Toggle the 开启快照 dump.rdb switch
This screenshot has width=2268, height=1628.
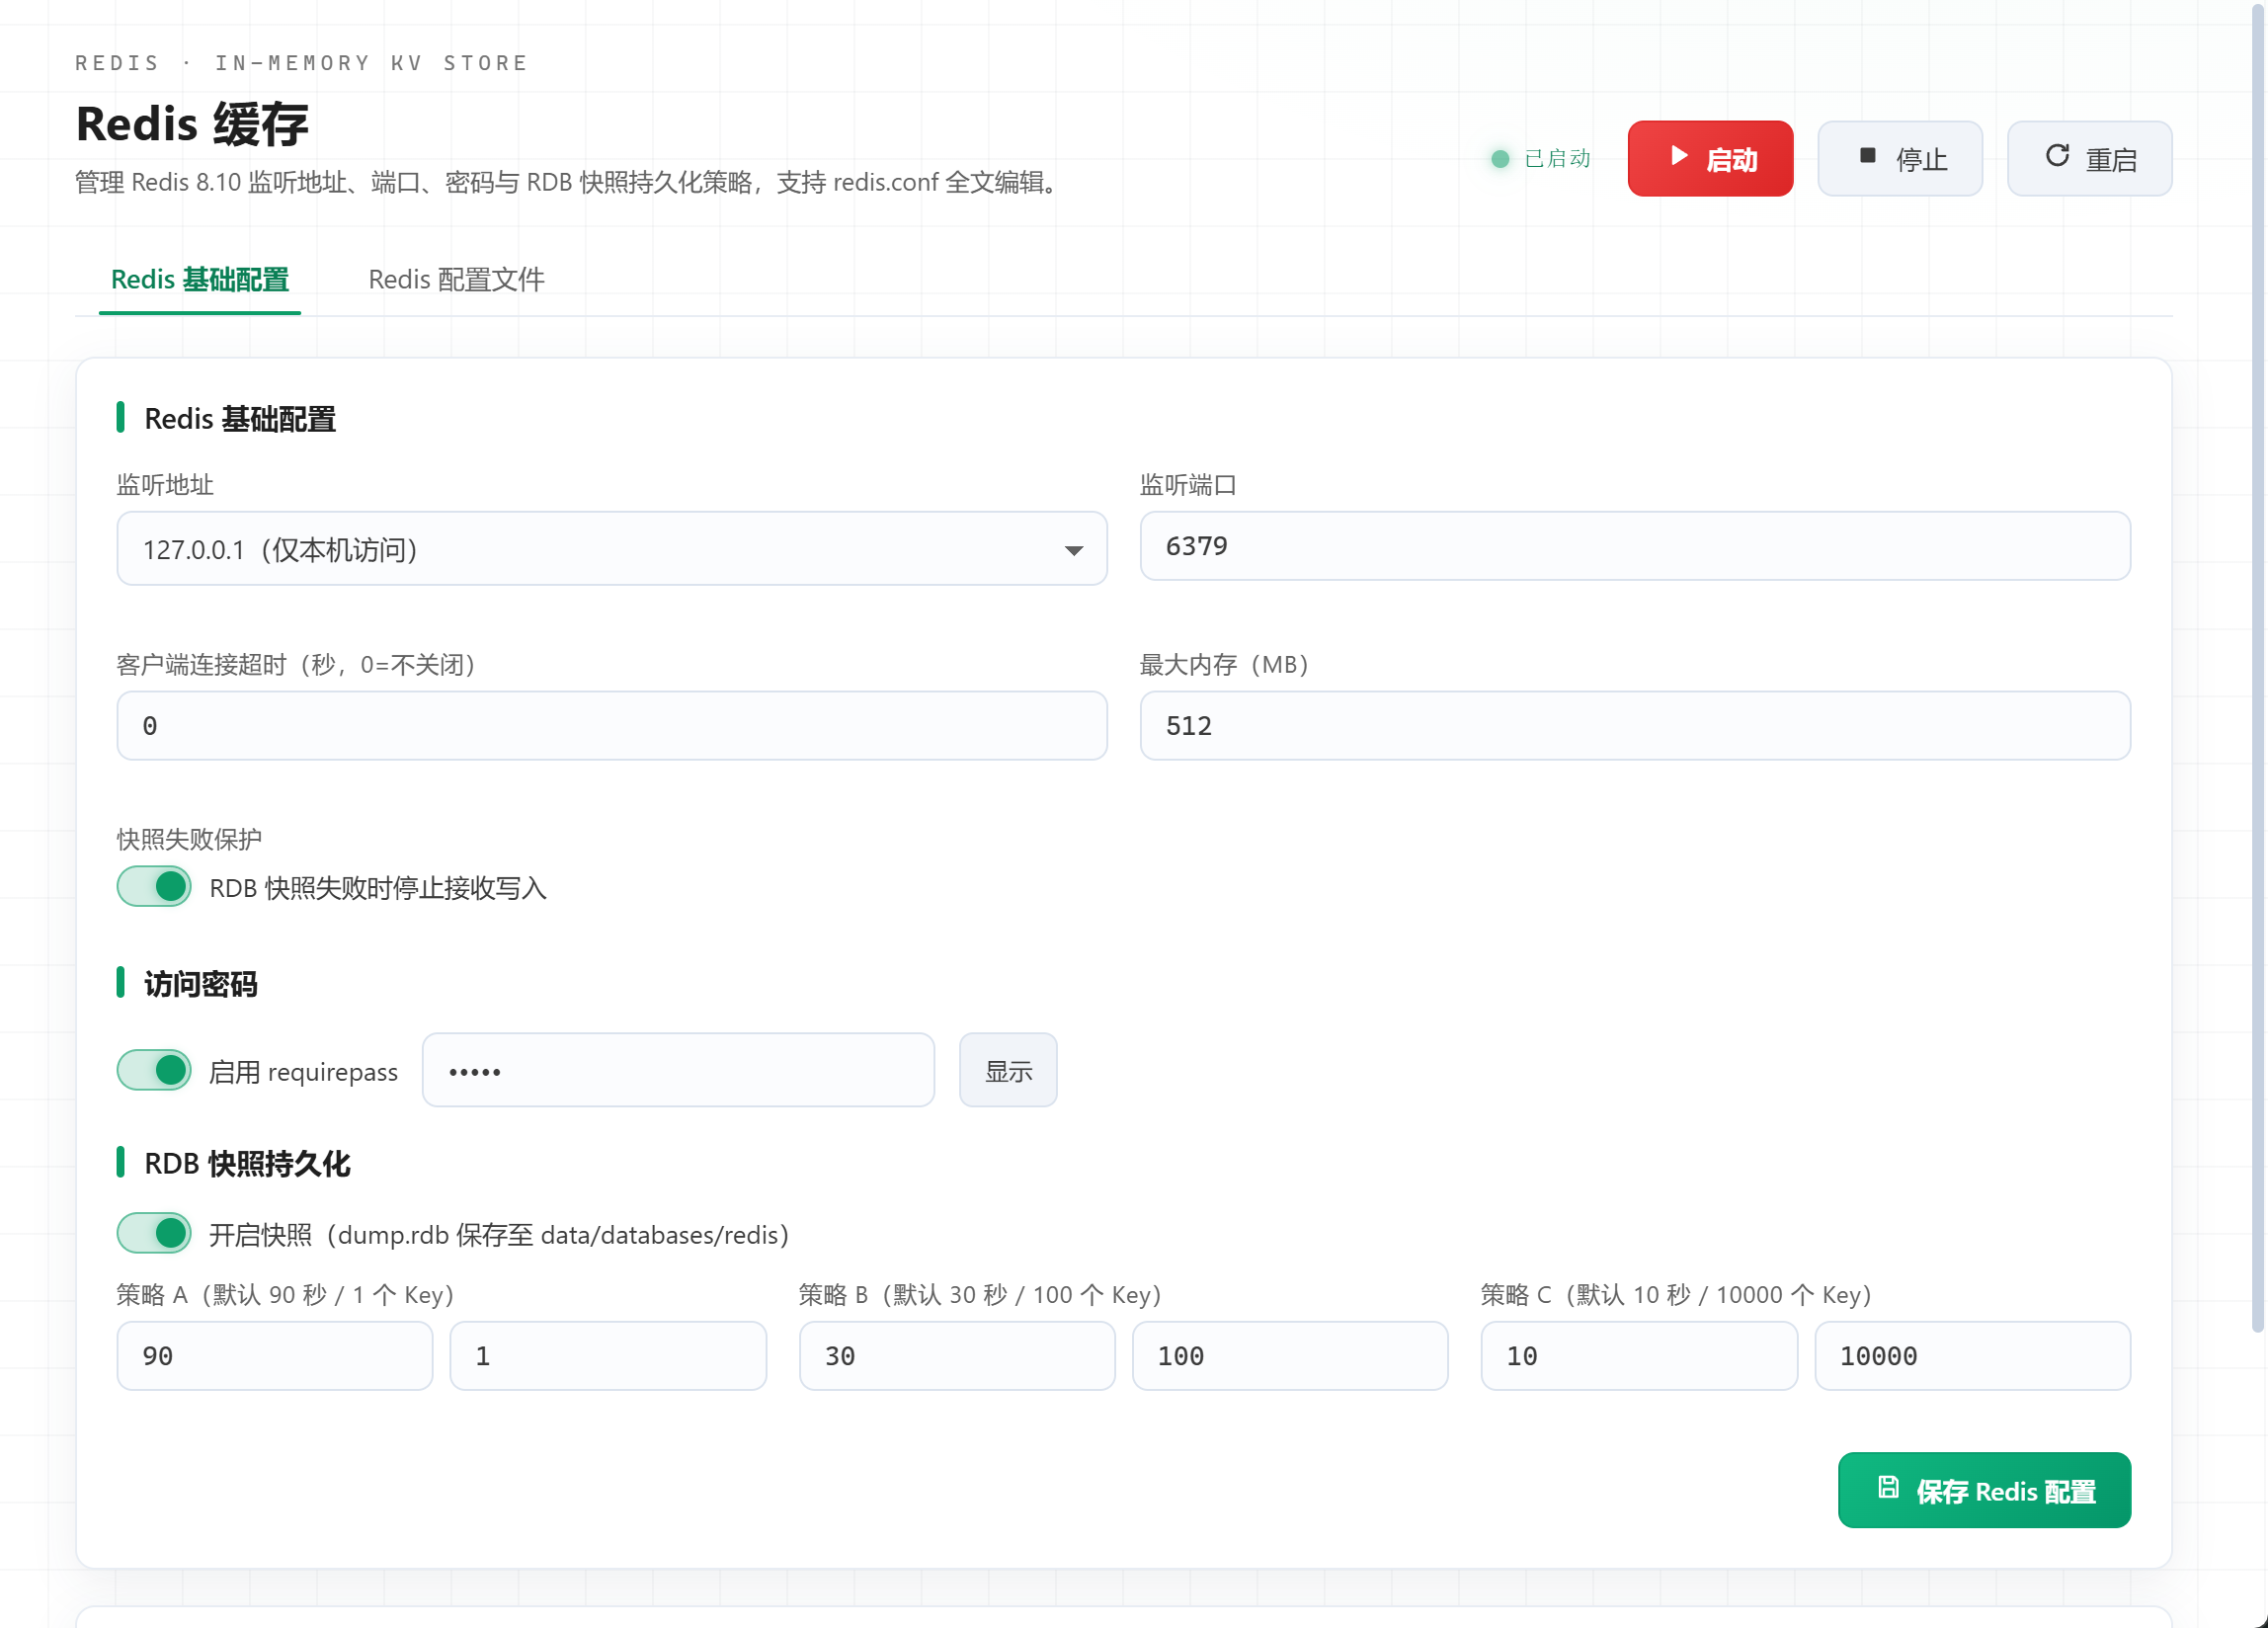tap(154, 1234)
